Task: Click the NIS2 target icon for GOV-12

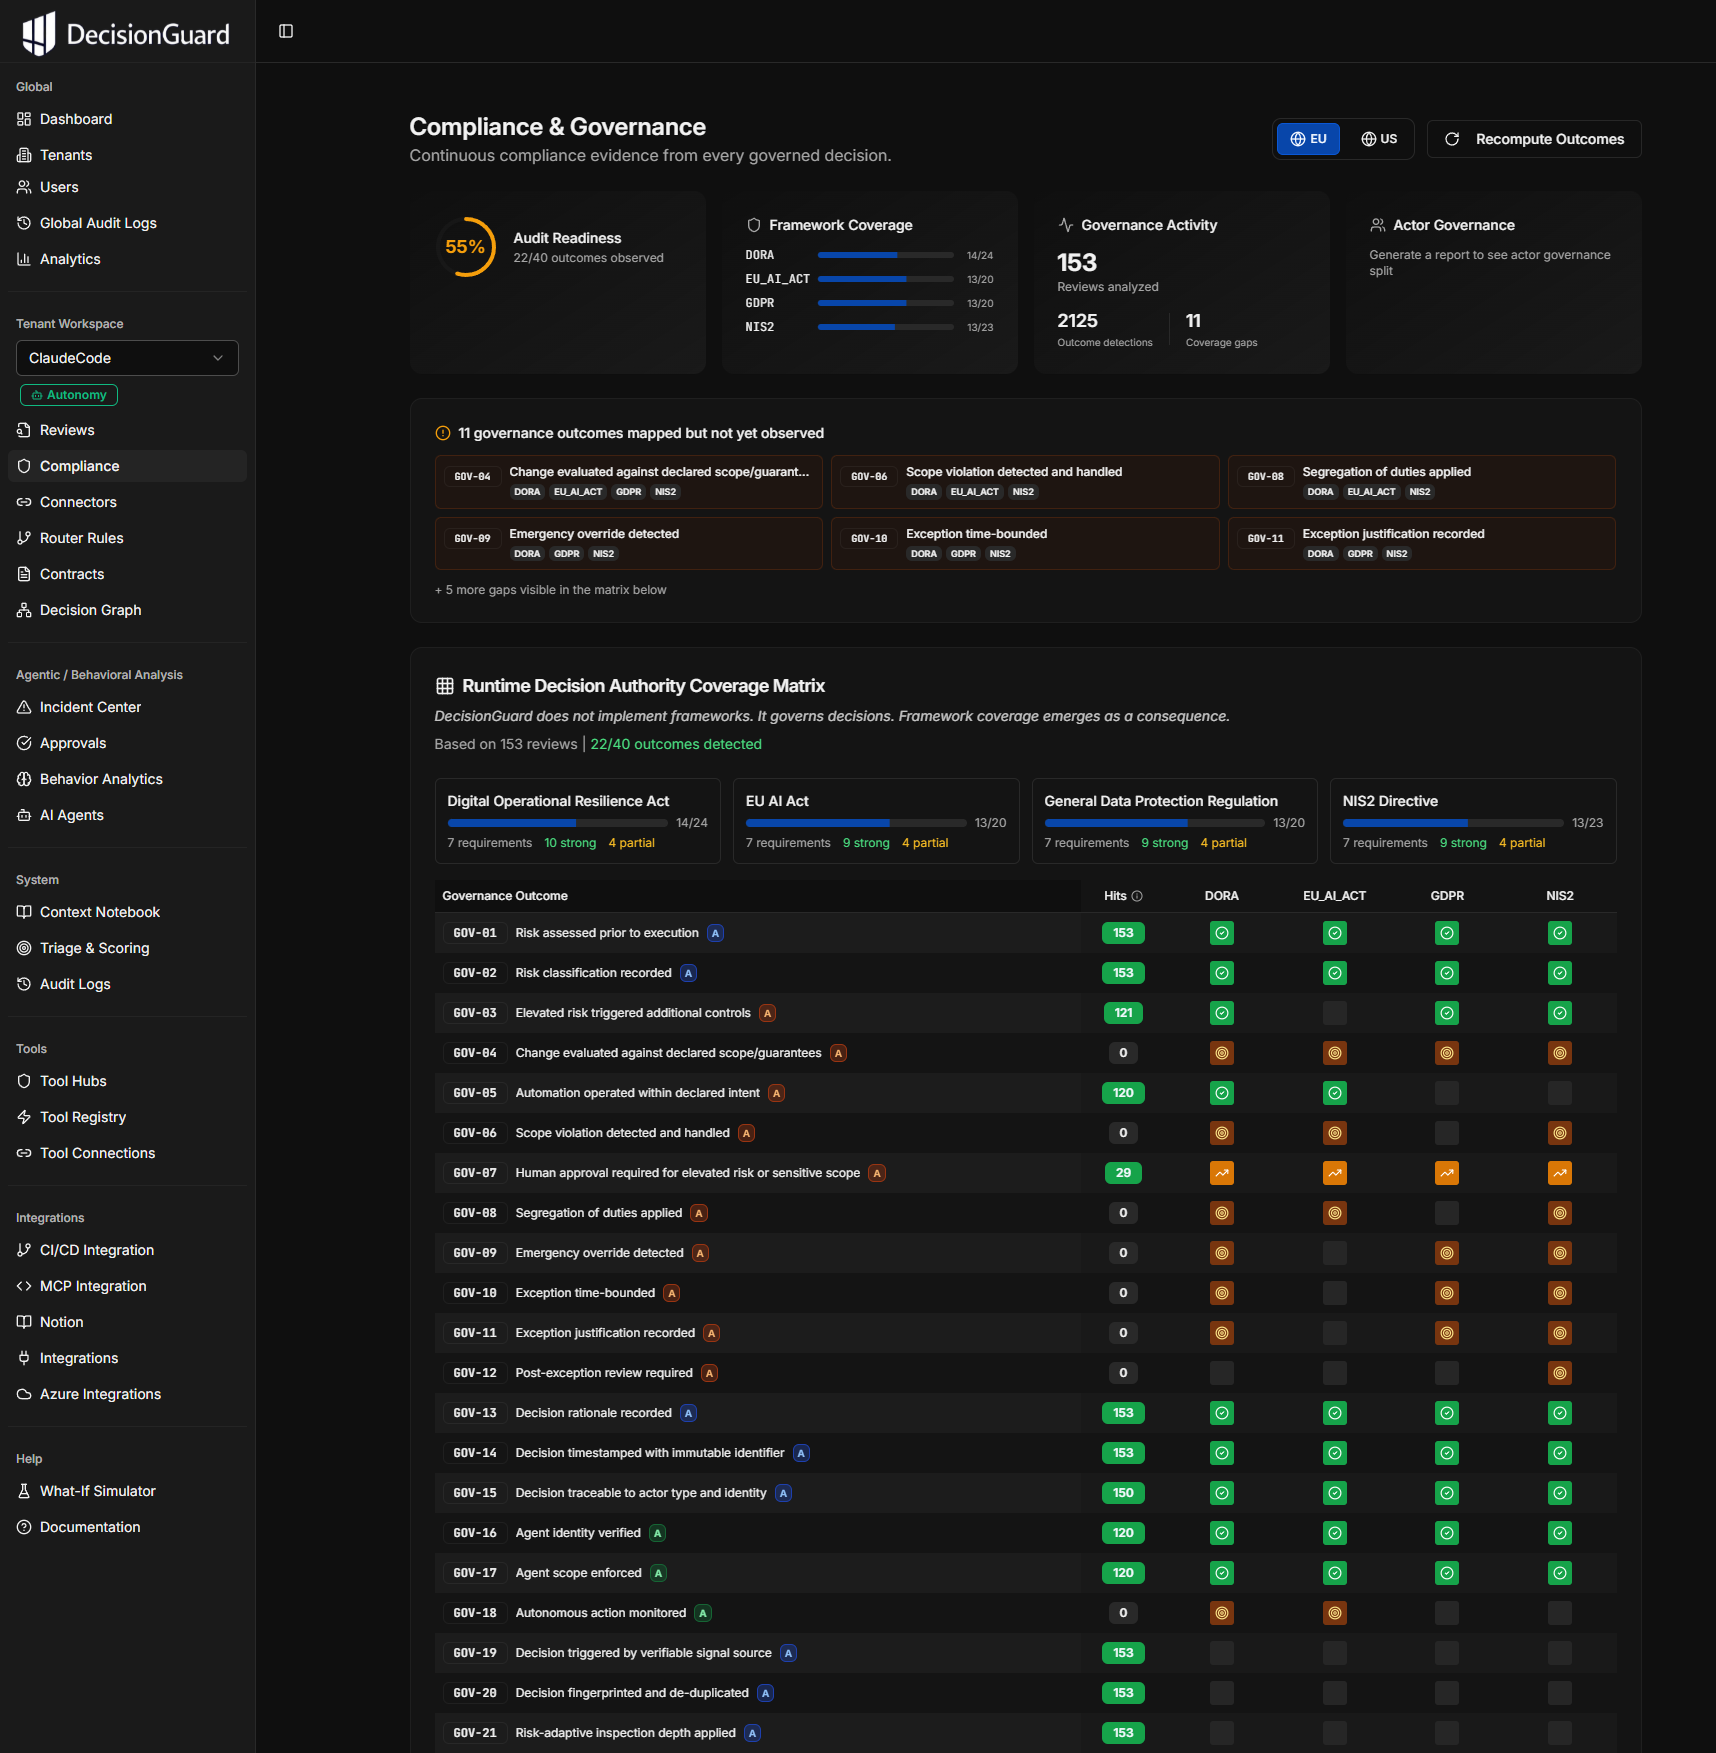Action: (x=1559, y=1373)
